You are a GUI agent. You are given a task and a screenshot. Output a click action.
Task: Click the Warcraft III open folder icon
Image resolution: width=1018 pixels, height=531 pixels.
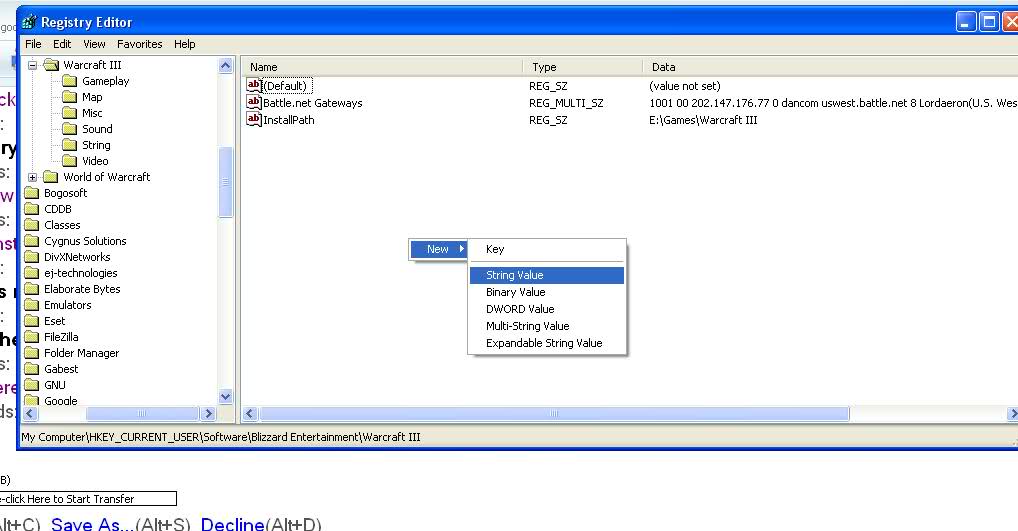pyautogui.click(x=51, y=65)
